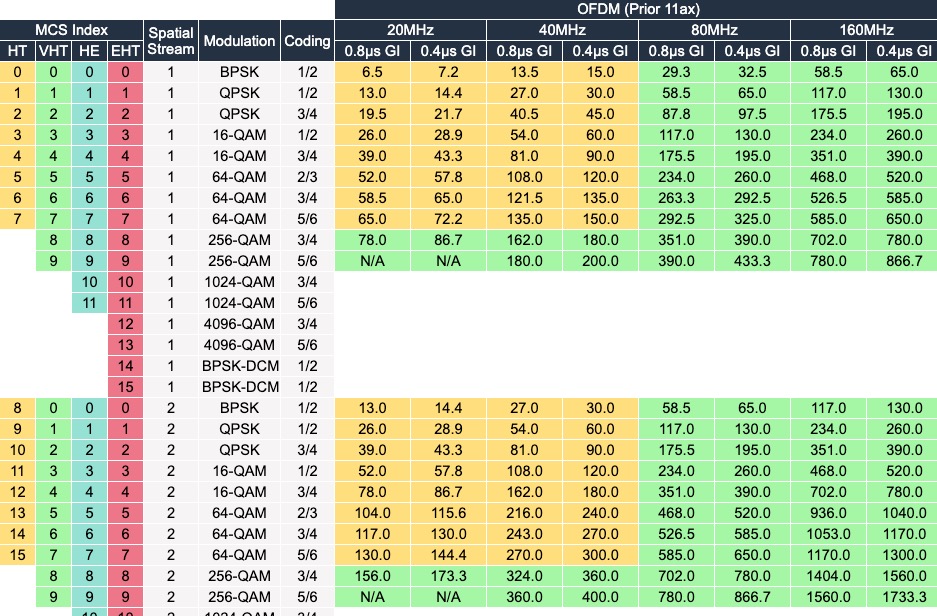Image resolution: width=937 pixels, height=616 pixels.
Task: Click the "160MHz" bandwidth header
Action: [x=864, y=30]
